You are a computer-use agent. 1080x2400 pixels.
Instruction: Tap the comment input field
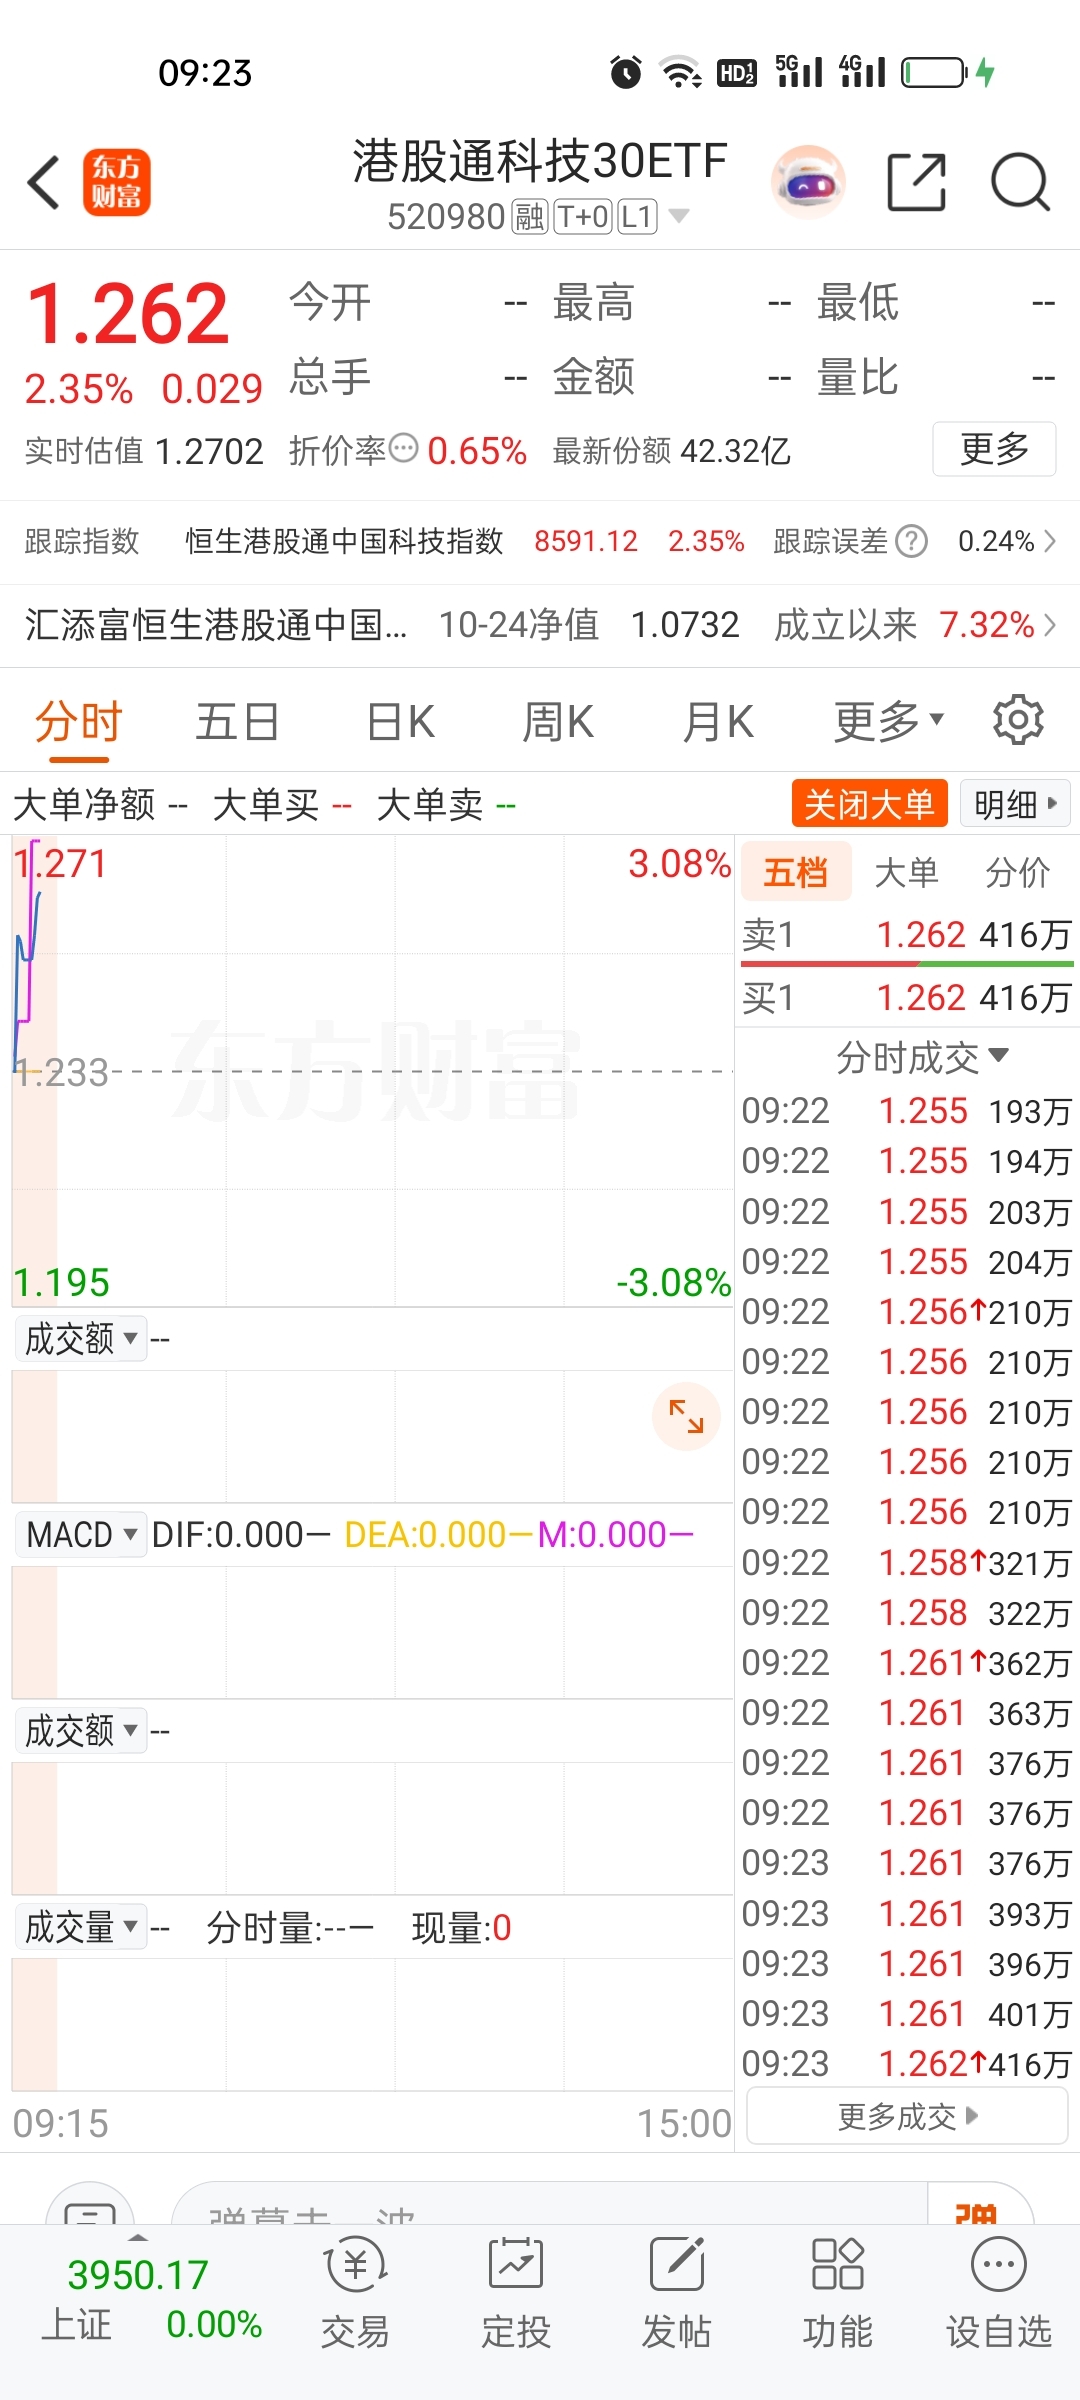point(550,2203)
